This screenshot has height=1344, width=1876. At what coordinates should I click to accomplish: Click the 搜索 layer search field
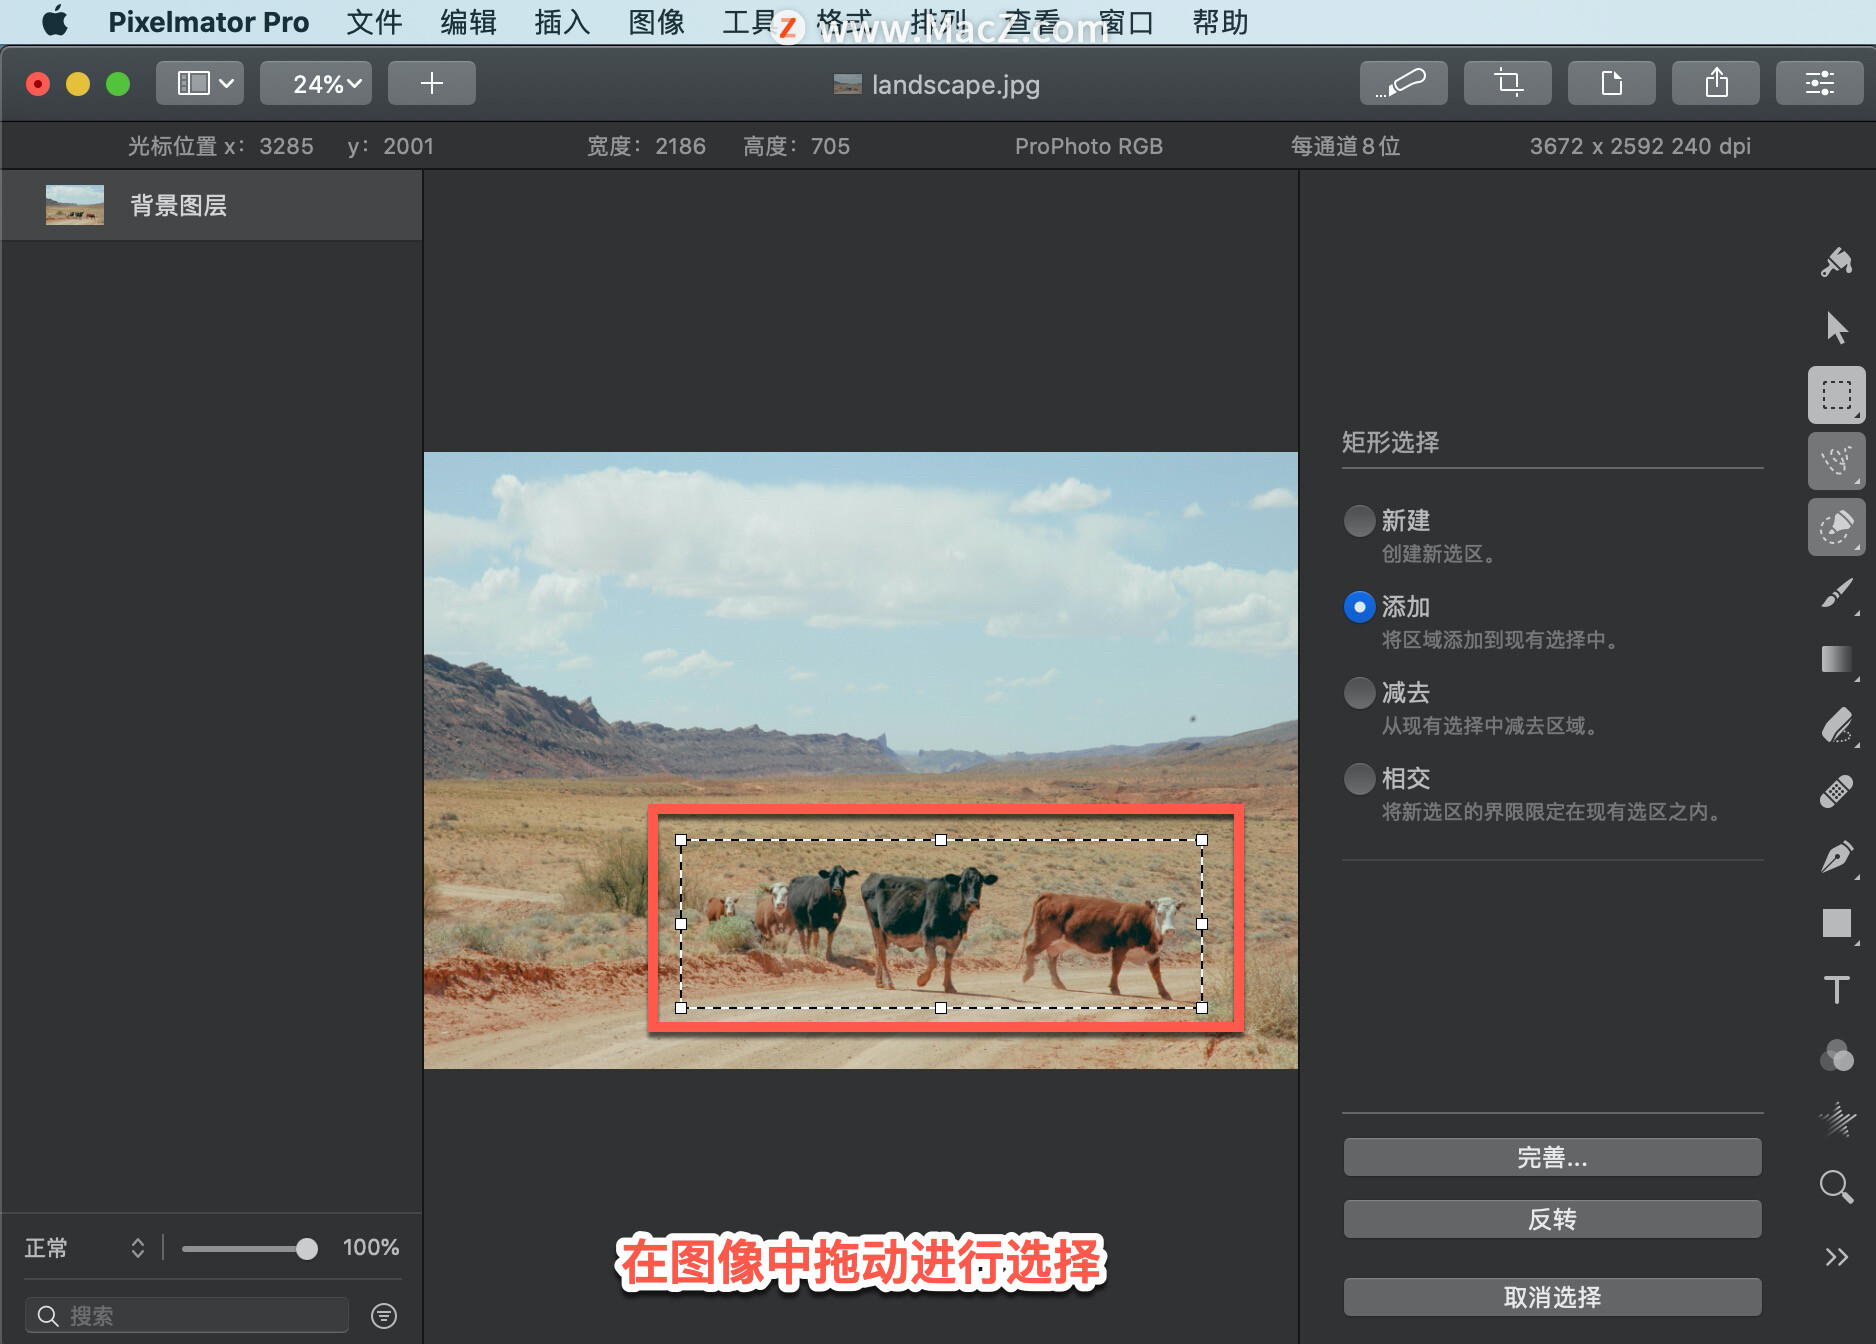pos(187,1315)
